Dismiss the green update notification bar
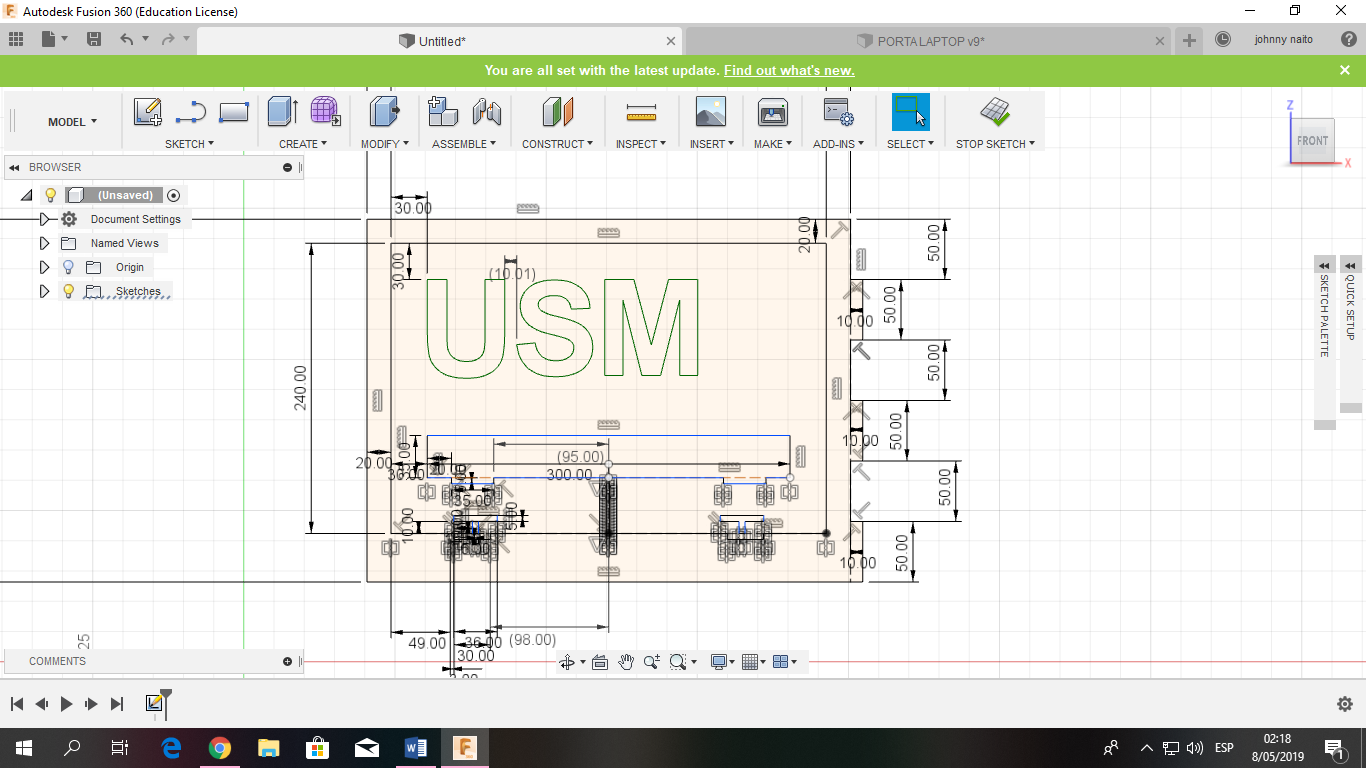Screen dimensions: 1366x768 pyautogui.click(x=1345, y=70)
